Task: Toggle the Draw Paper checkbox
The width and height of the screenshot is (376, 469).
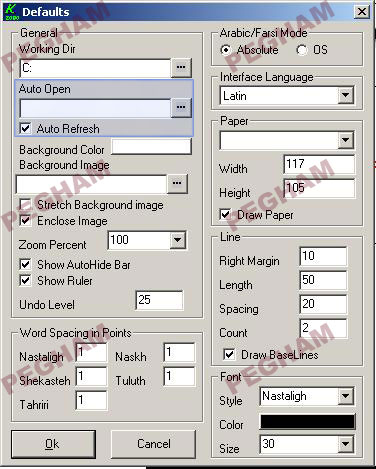Action: point(225,215)
